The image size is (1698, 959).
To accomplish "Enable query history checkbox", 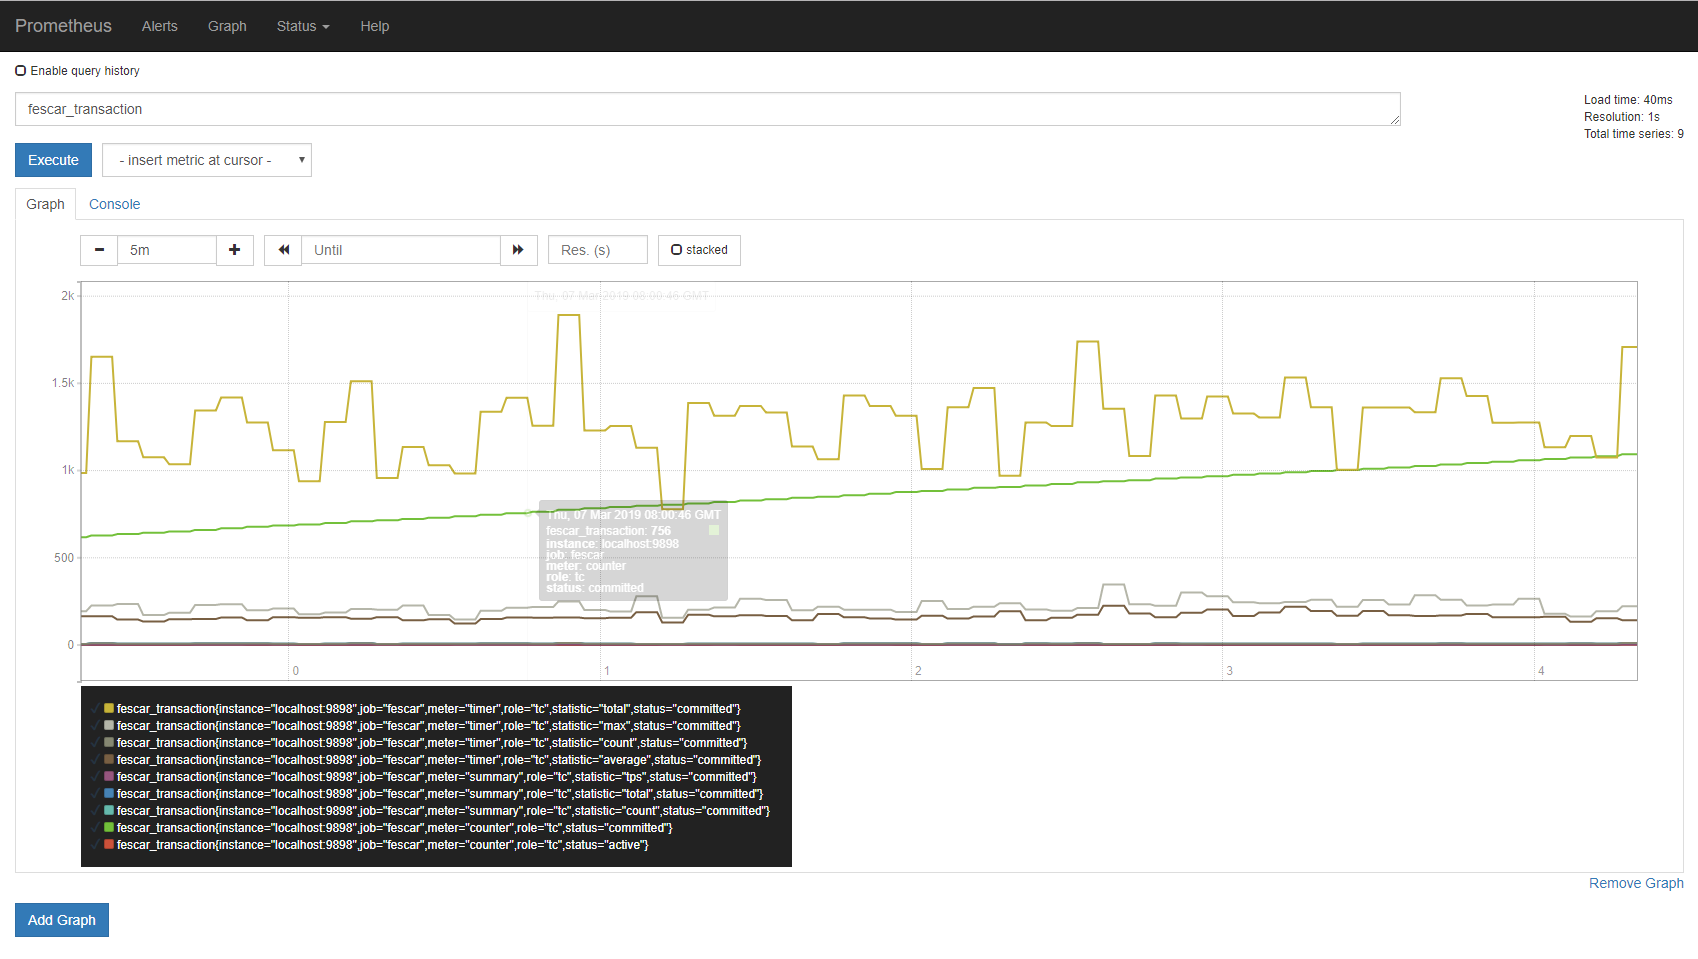I will (21, 71).
